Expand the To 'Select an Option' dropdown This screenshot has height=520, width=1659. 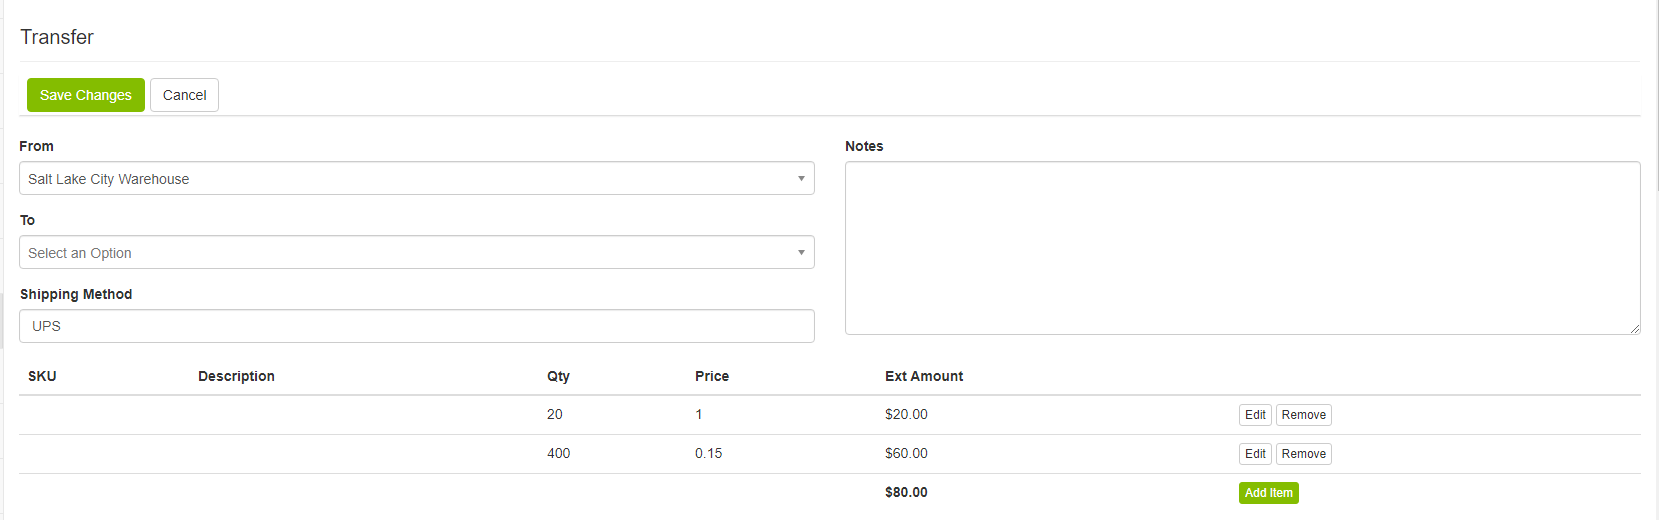coord(416,253)
